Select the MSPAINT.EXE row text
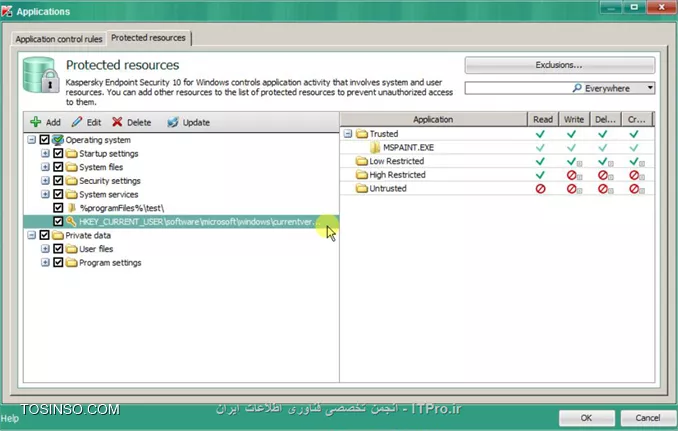The image size is (678, 431). pyautogui.click(x=409, y=147)
